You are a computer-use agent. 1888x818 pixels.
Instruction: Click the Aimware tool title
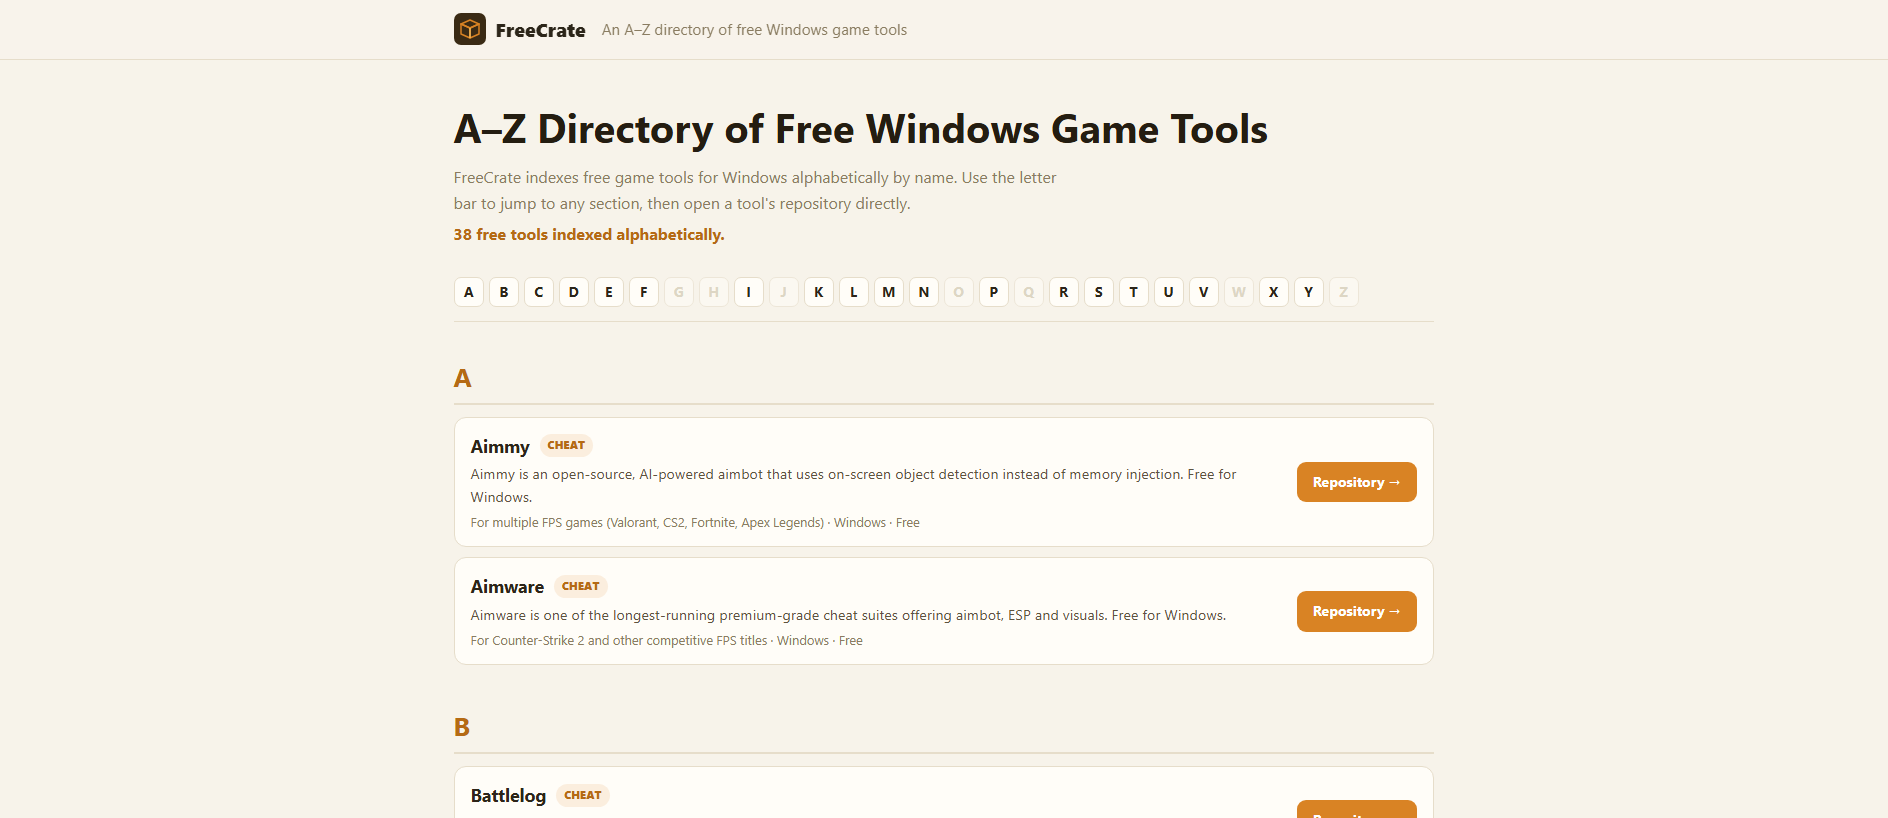(507, 587)
